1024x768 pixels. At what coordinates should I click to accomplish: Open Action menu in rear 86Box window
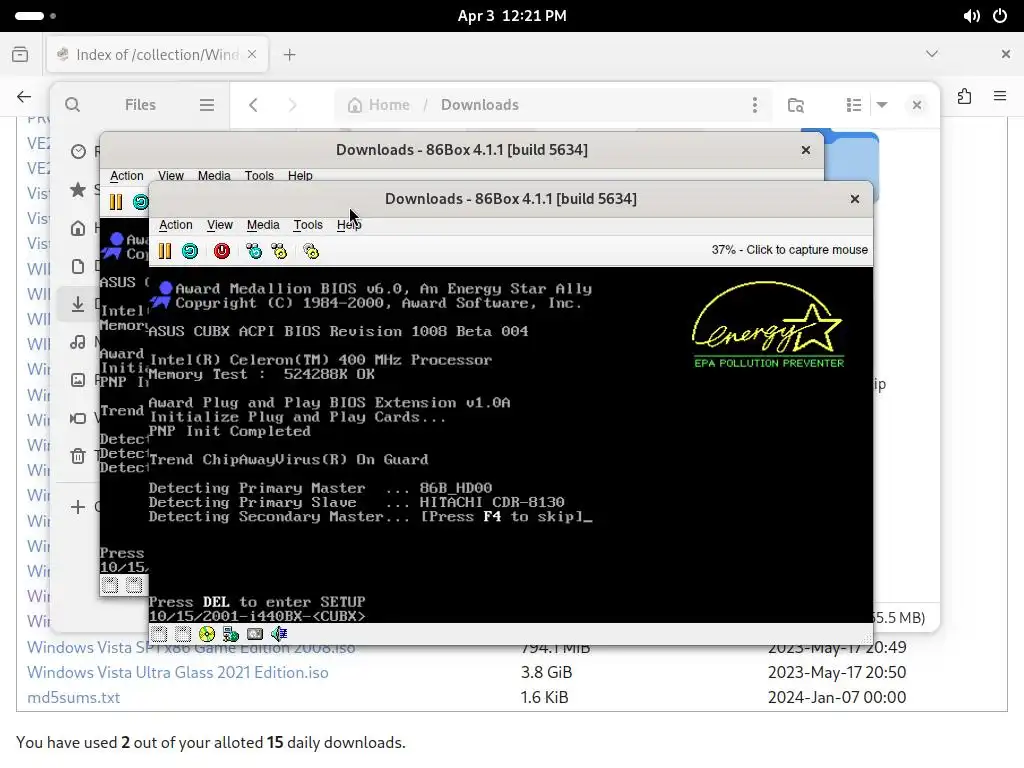coord(126,176)
